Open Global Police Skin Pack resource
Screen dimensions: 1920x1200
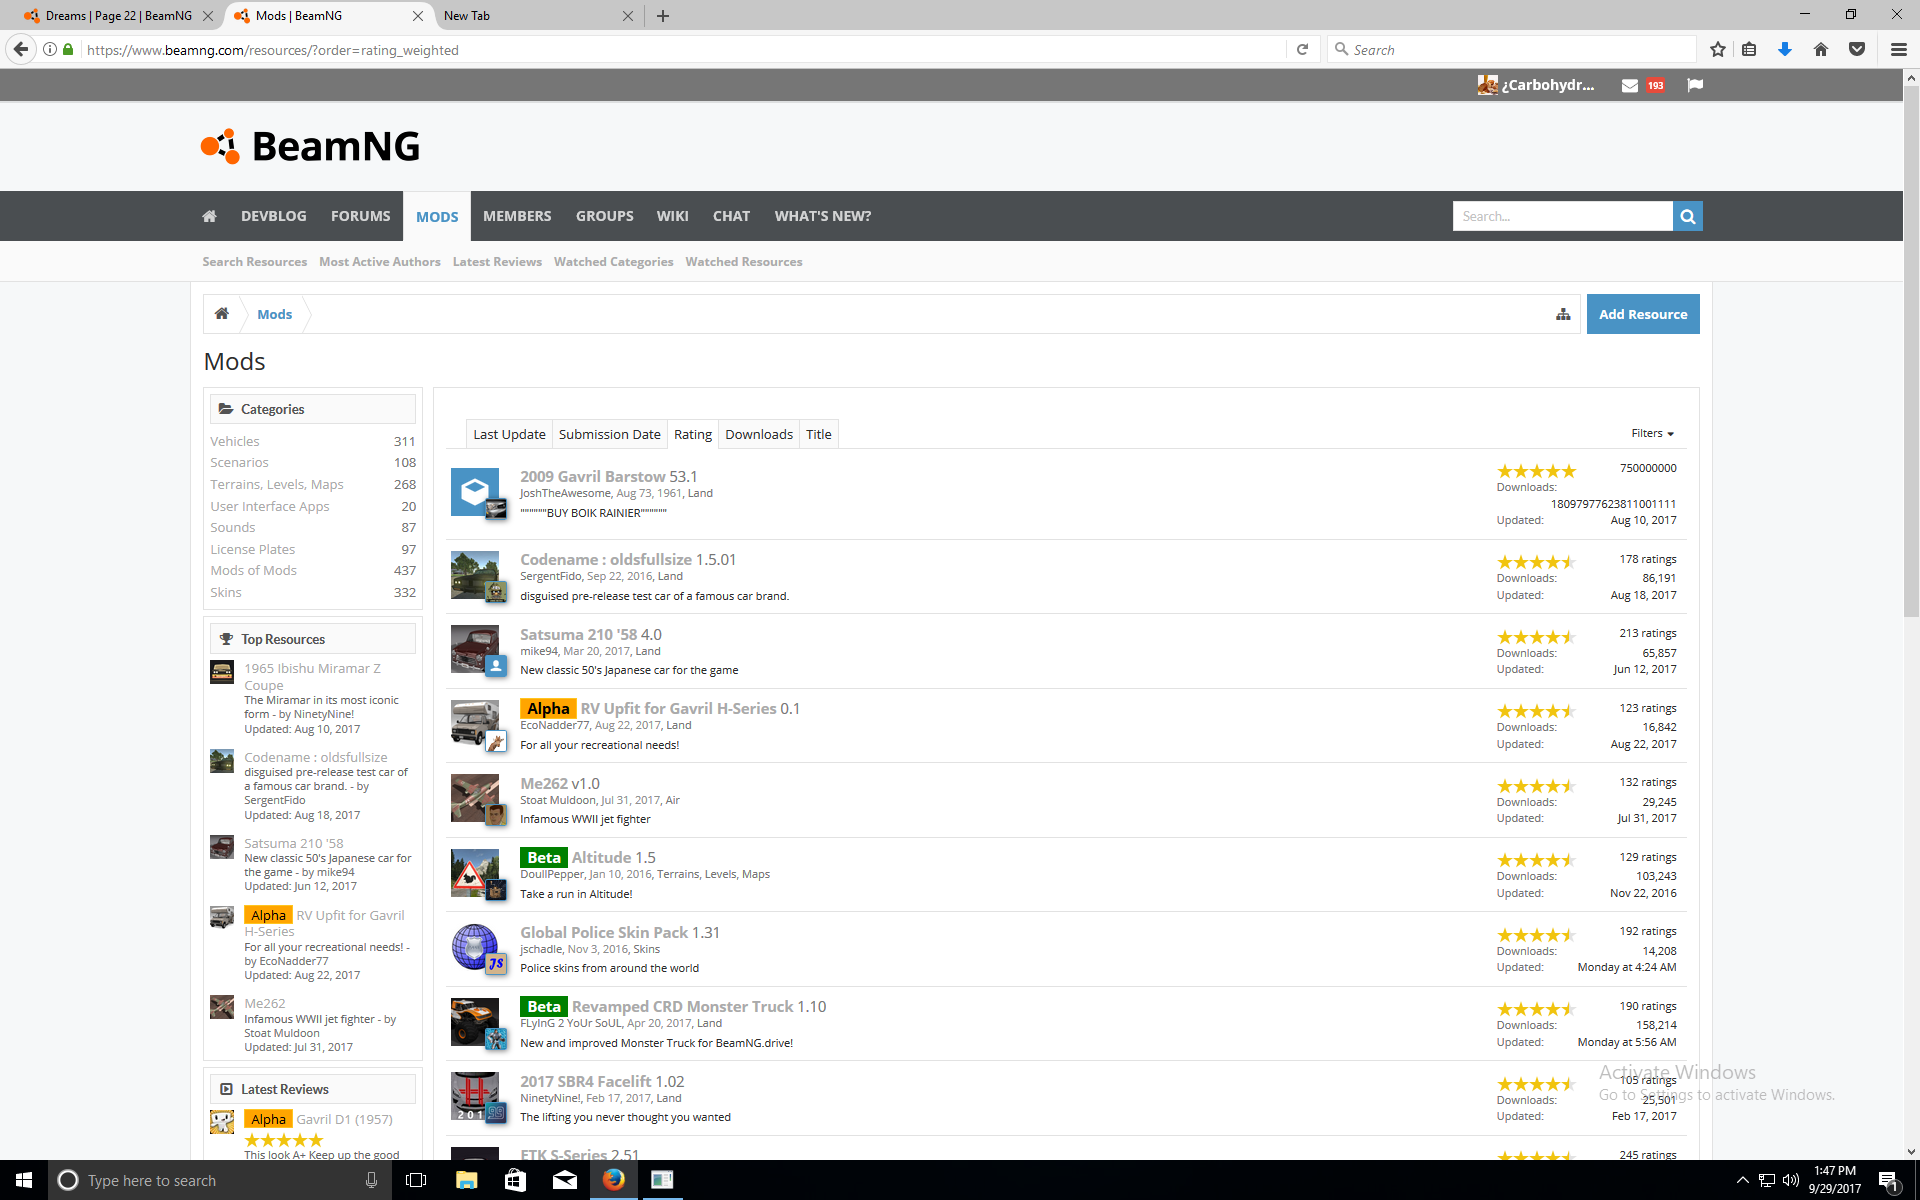pos(604,932)
